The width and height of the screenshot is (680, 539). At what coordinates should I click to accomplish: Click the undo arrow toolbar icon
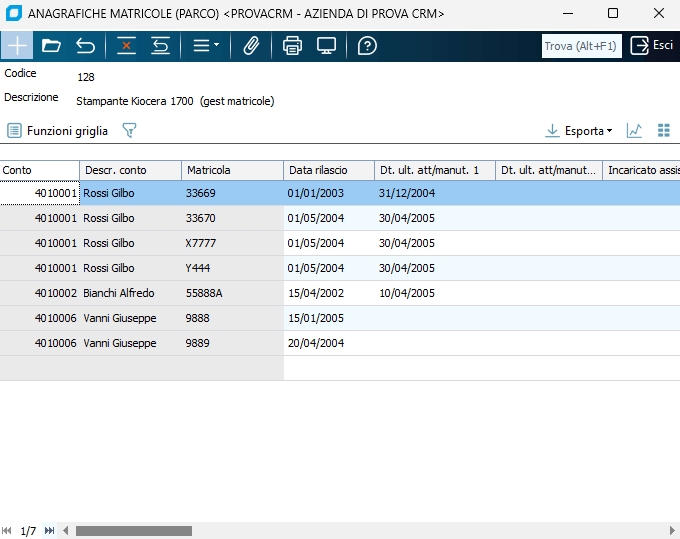click(x=86, y=46)
